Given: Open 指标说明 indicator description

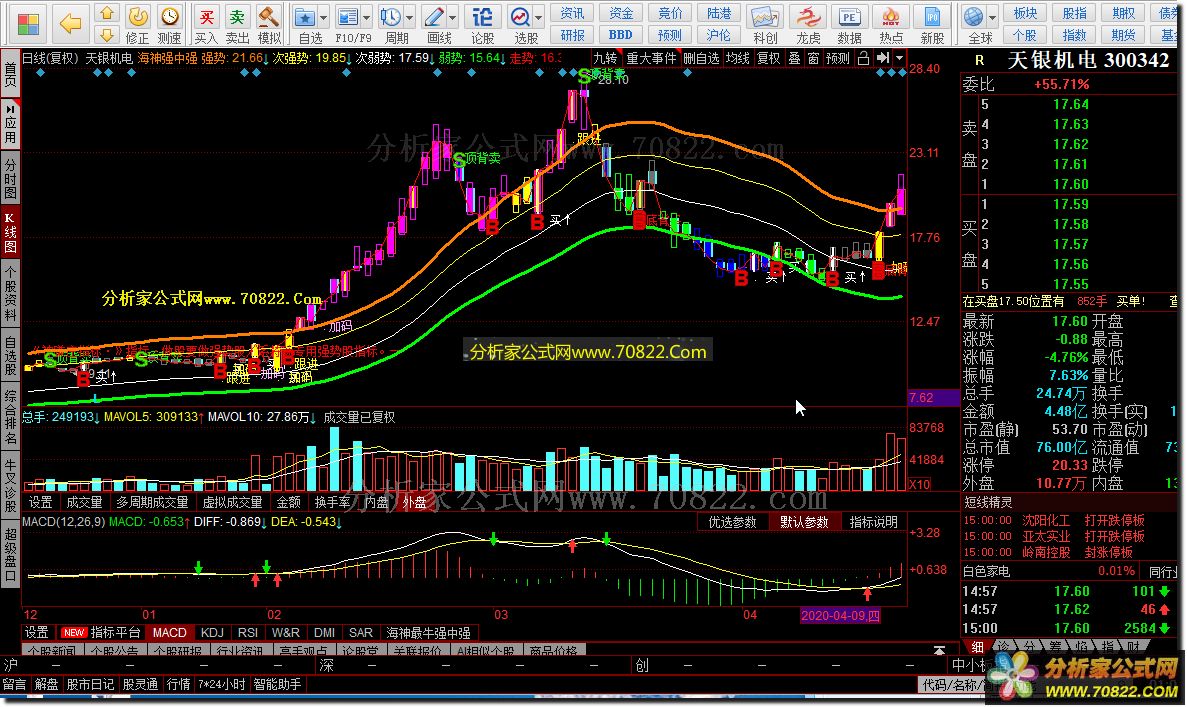Looking at the screenshot, I should click(874, 522).
